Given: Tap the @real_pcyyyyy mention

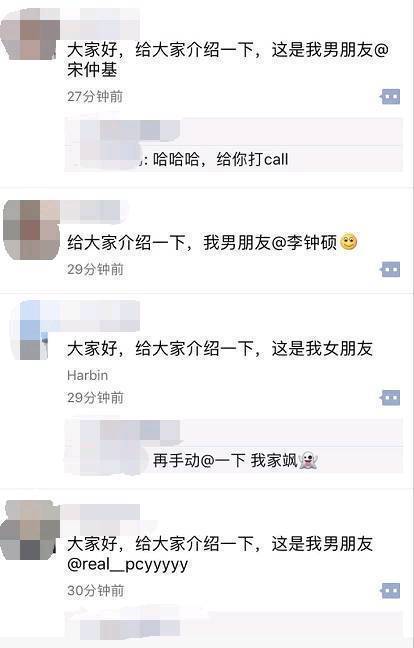Looking at the screenshot, I should (x=128, y=565).
